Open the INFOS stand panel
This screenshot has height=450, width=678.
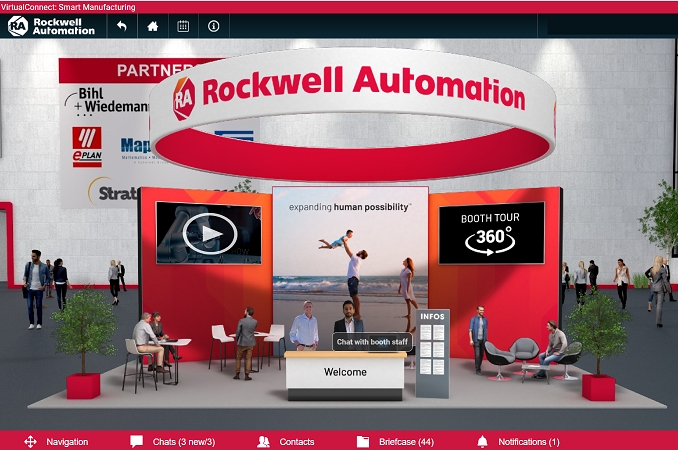(432, 353)
